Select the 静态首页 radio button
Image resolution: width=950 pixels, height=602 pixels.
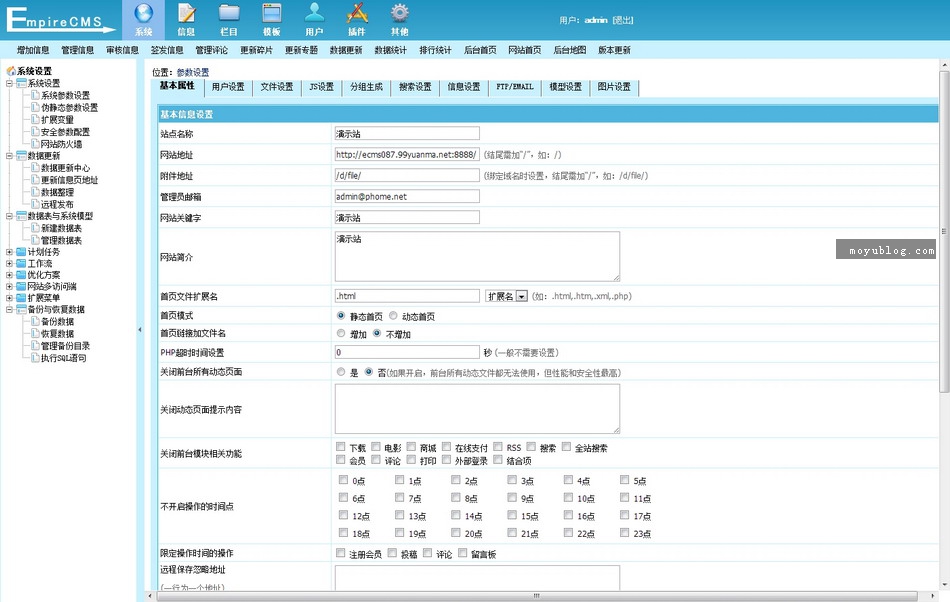tap(341, 316)
